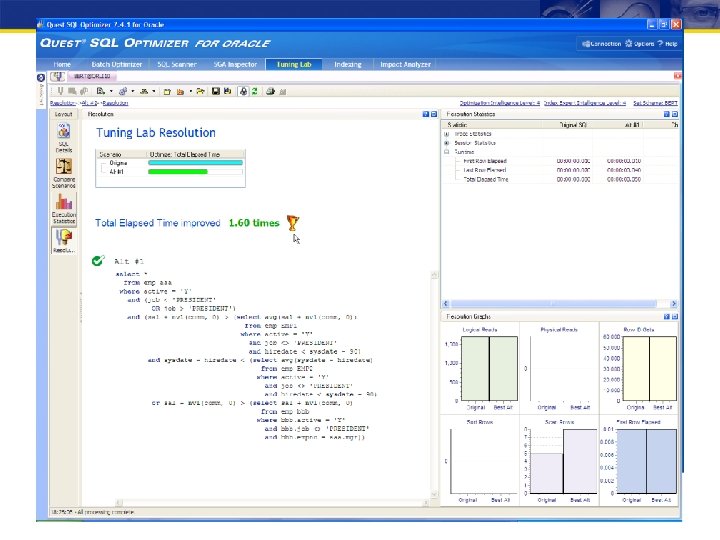The image size is (720, 540).
Task: Switch to the SGA Inspector tab
Action: point(235,64)
